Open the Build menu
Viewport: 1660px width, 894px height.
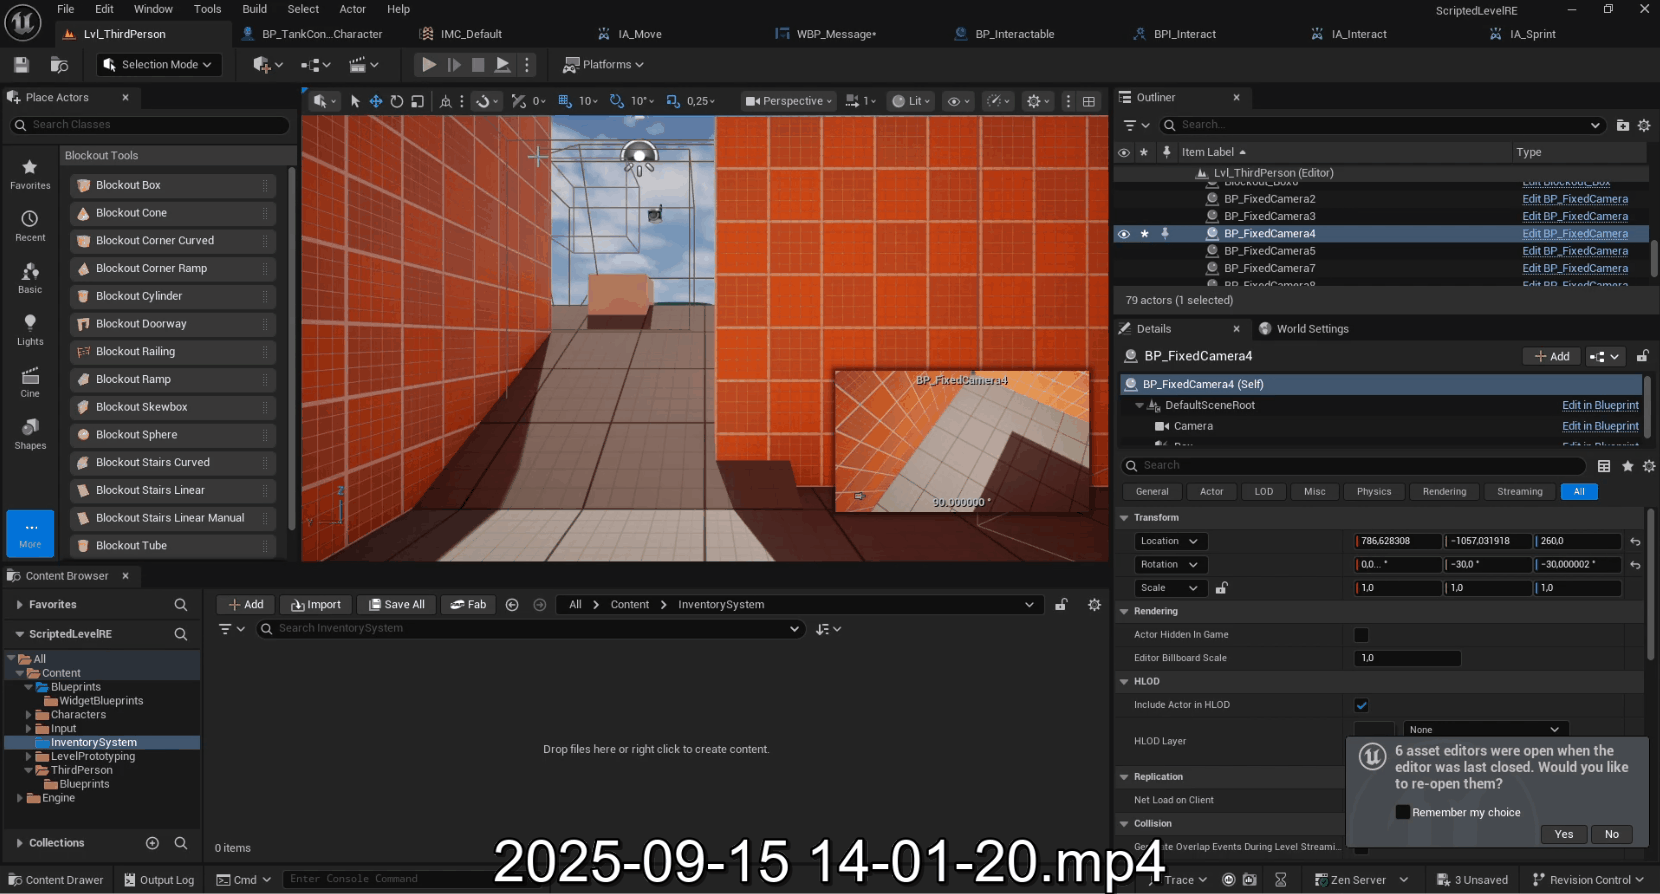[x=255, y=9]
